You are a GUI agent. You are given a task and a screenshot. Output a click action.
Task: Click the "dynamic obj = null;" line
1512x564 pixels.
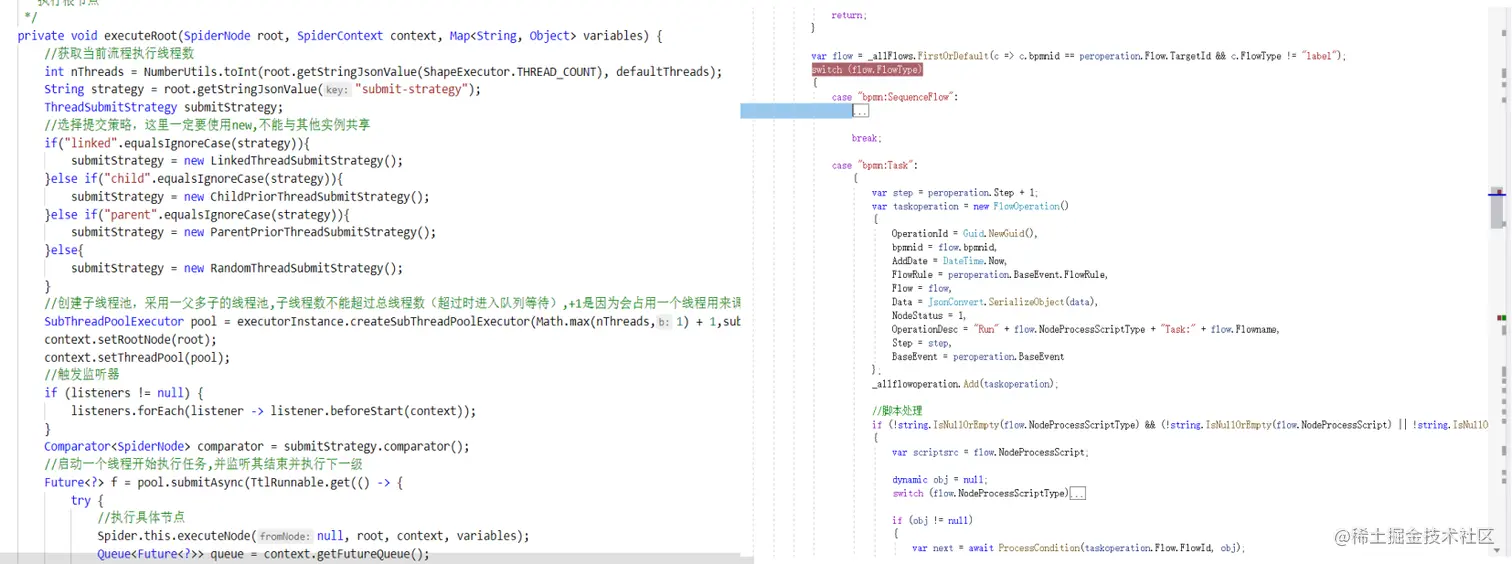pyautogui.click(x=939, y=479)
